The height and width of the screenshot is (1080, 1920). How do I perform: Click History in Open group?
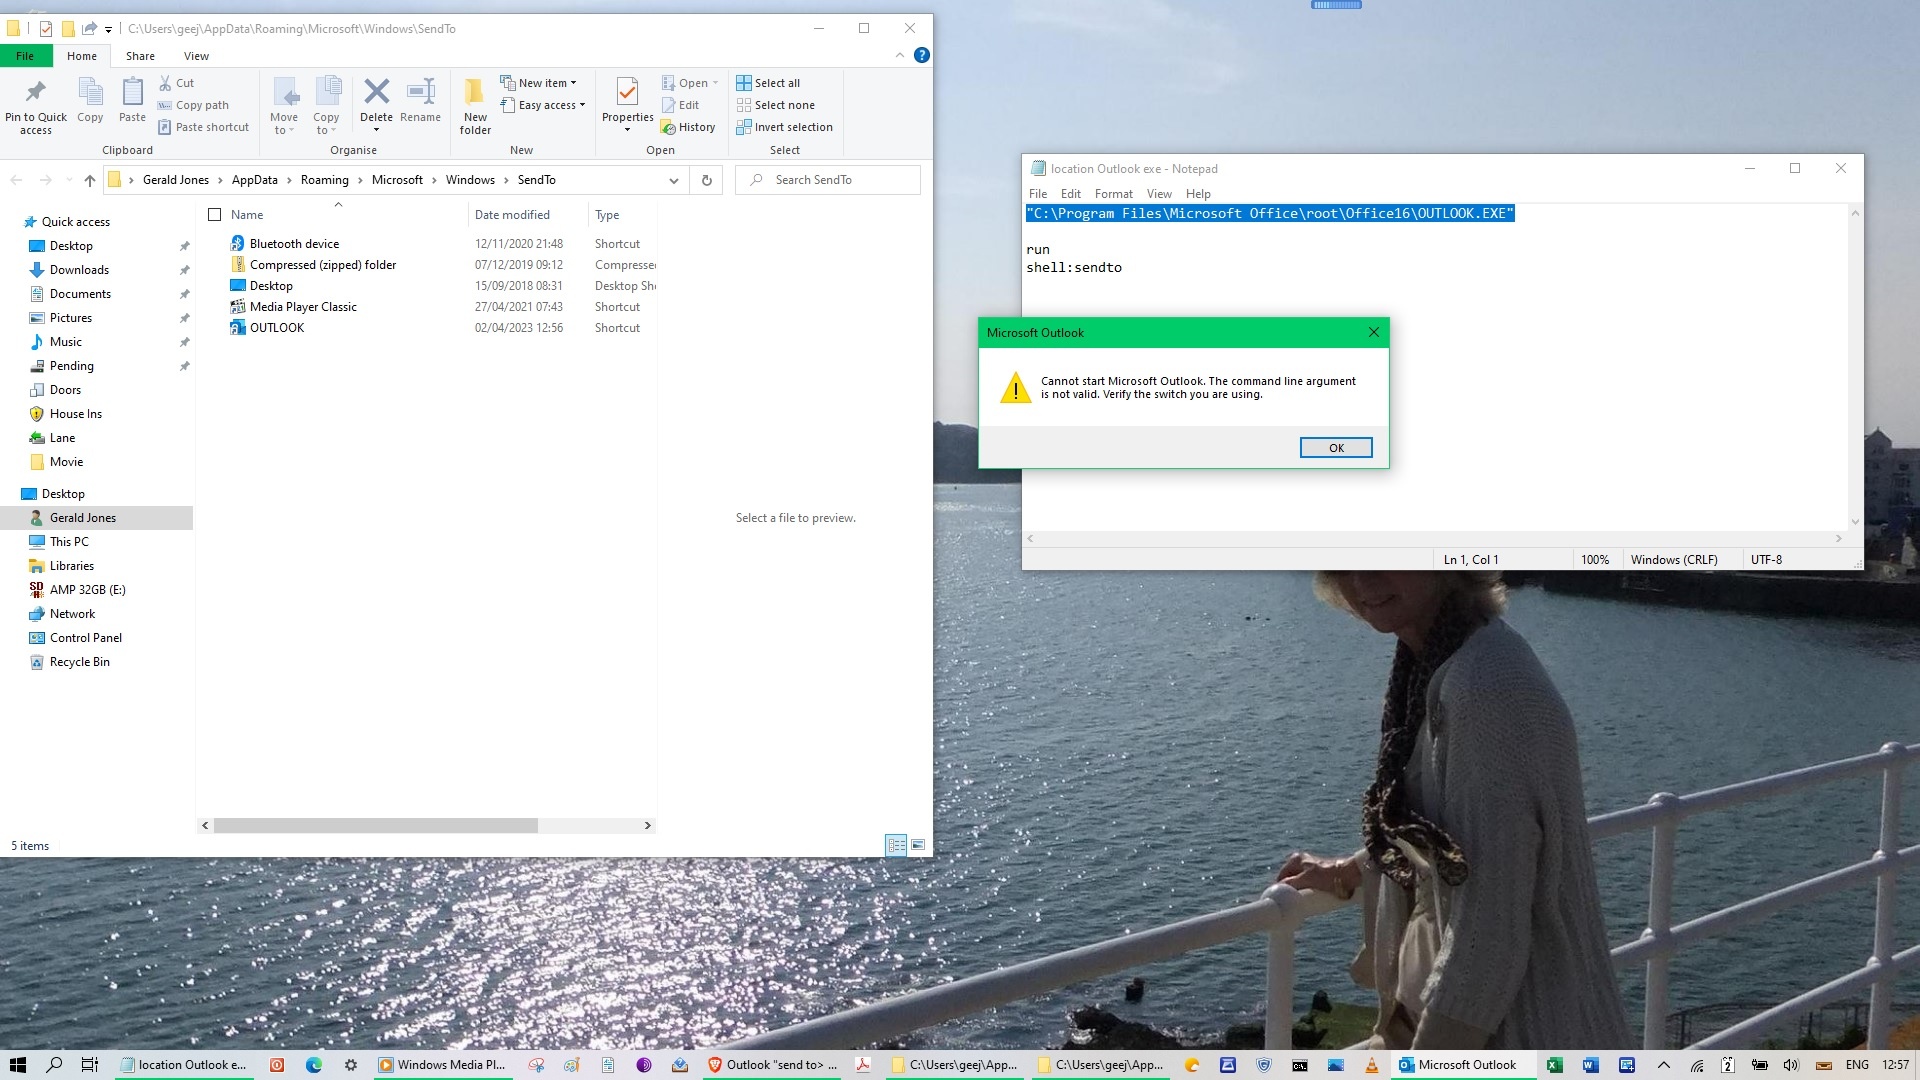pyautogui.click(x=688, y=127)
